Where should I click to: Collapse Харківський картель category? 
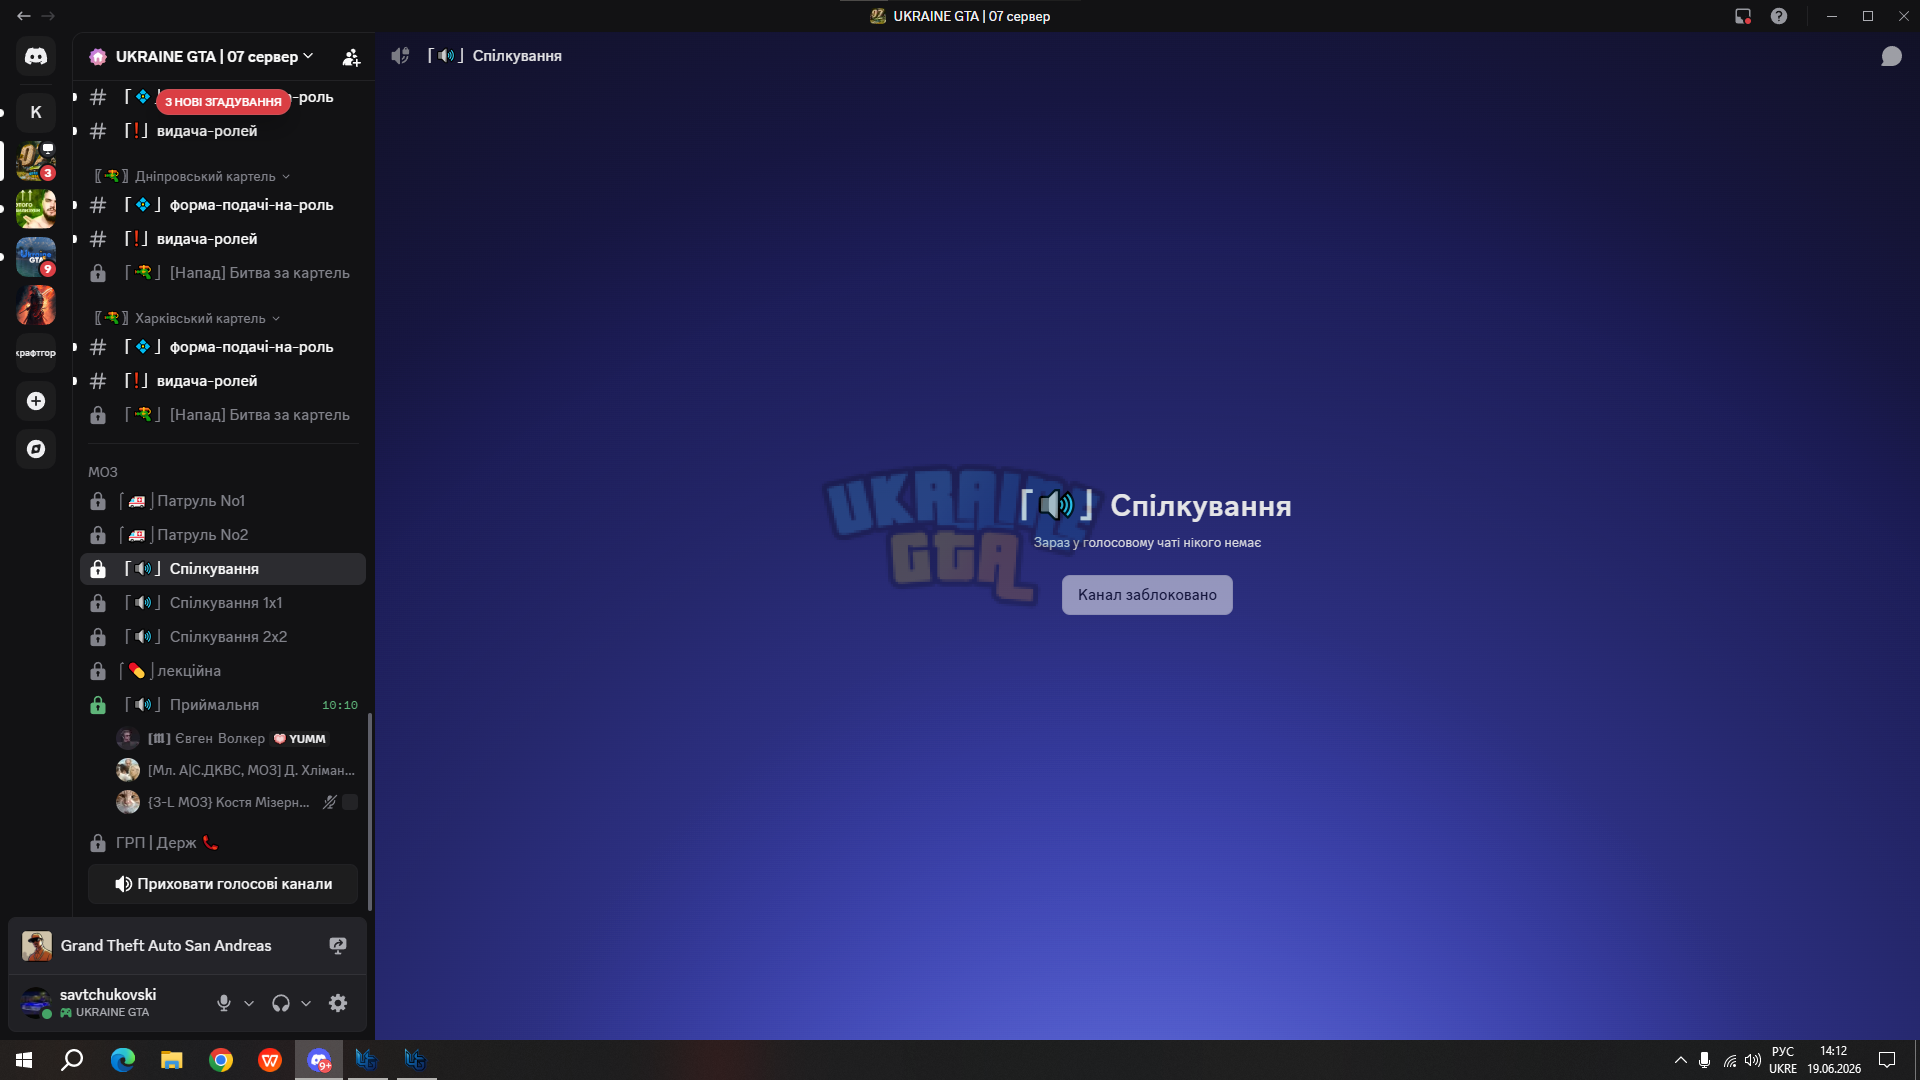(188, 318)
